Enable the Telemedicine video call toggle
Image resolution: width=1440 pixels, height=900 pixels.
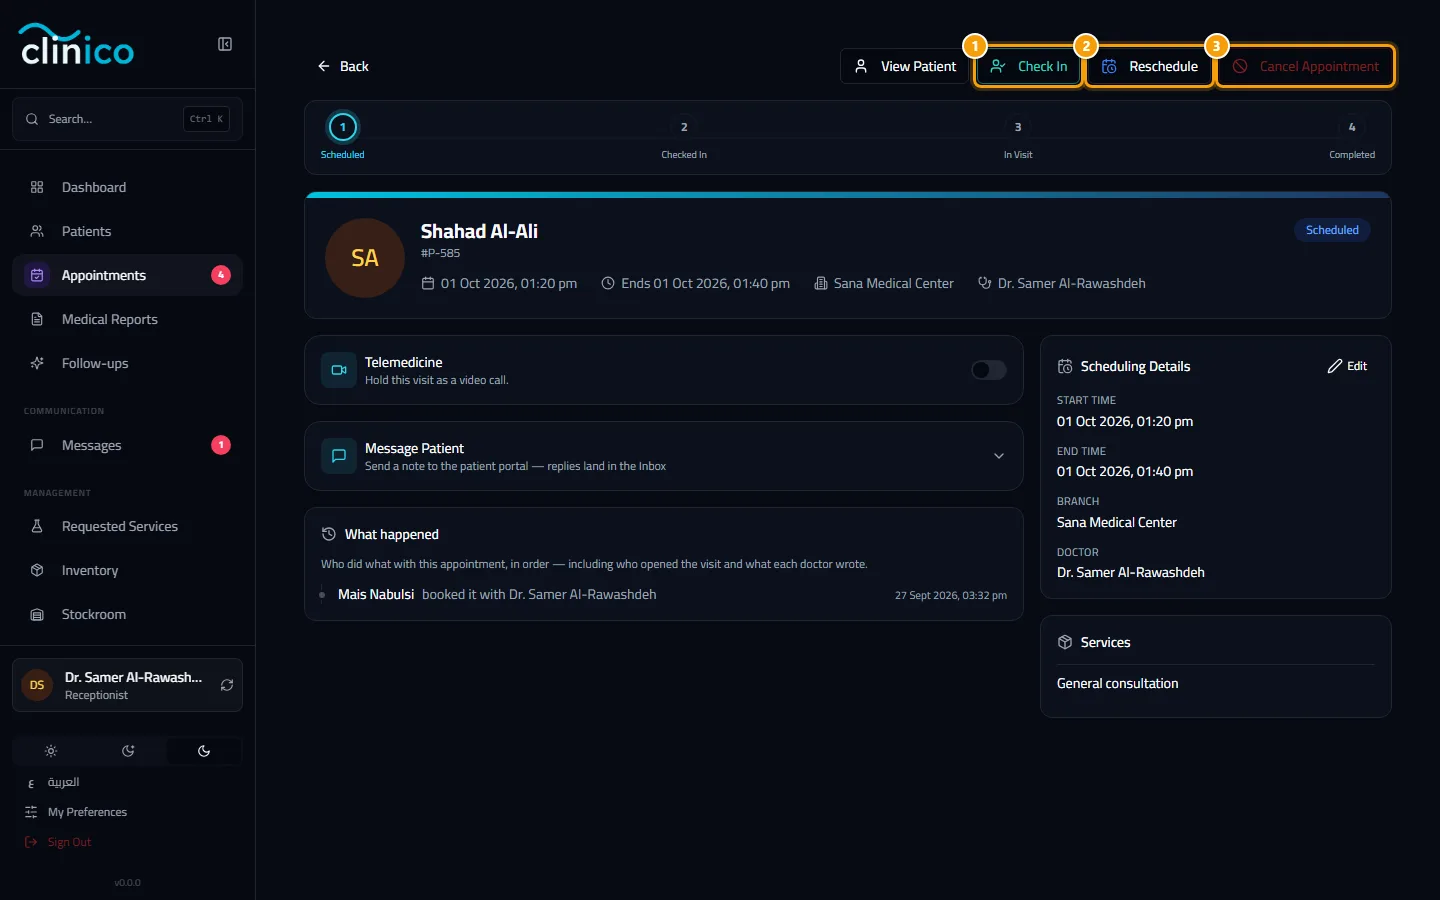click(x=989, y=370)
